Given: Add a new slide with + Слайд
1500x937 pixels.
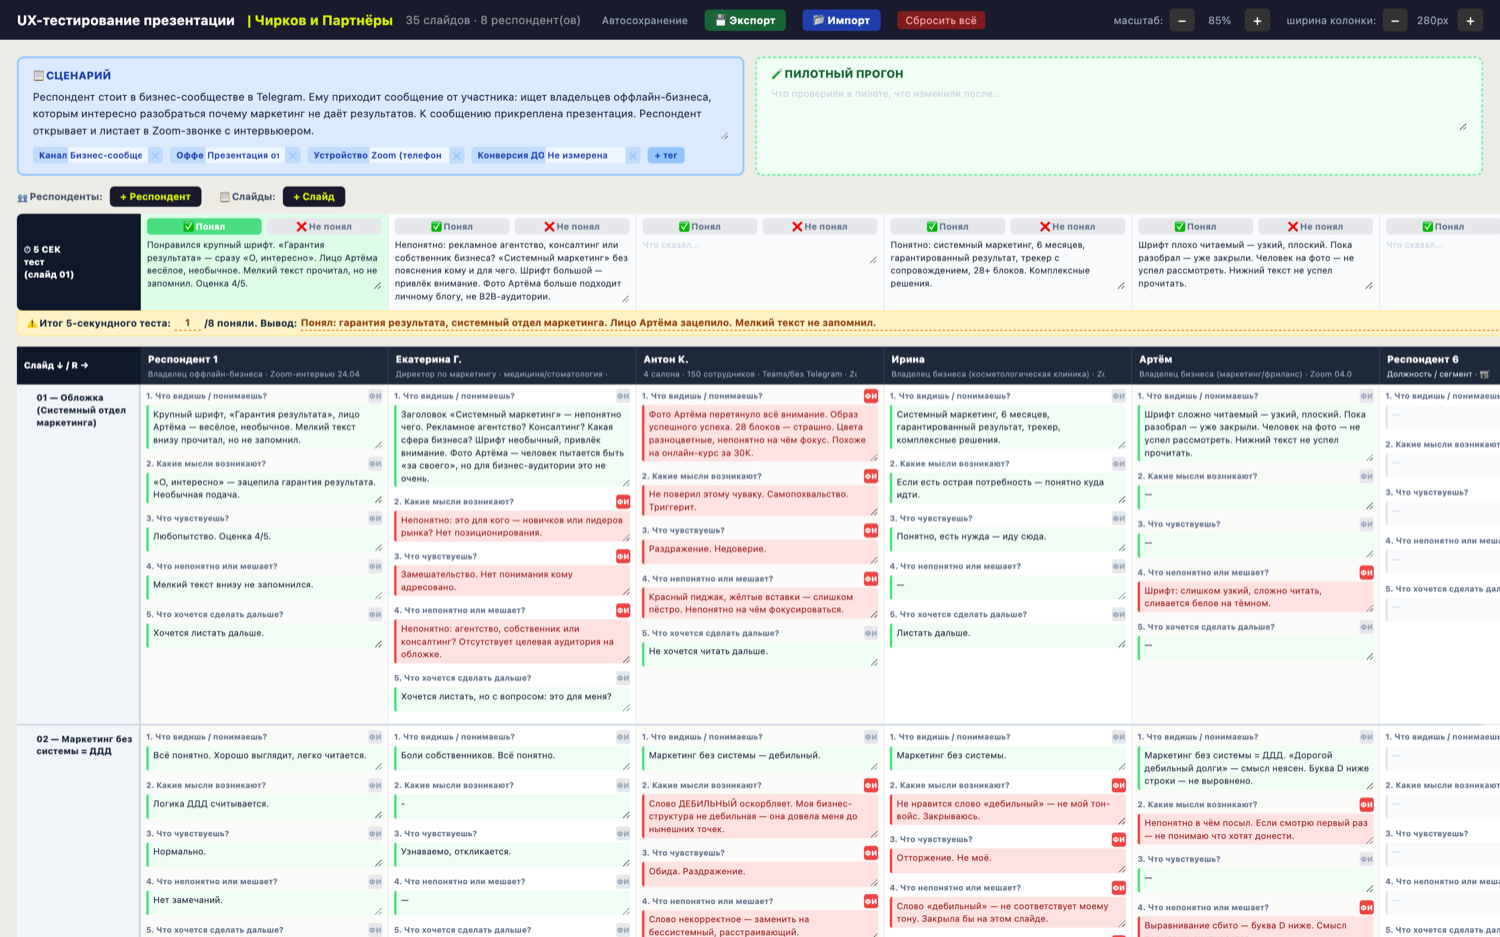Looking at the screenshot, I should (314, 196).
